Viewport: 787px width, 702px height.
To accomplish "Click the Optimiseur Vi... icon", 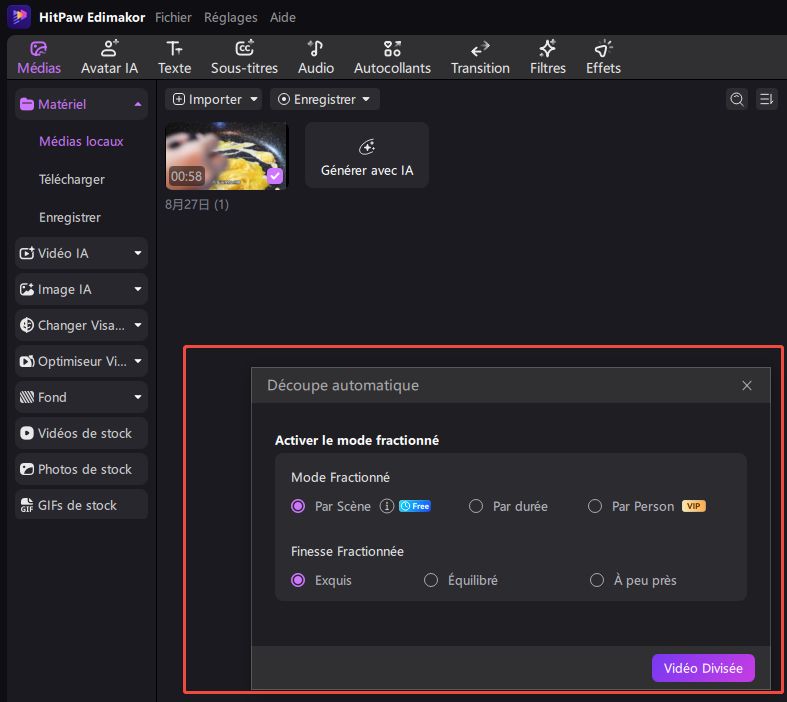I will 27,361.
